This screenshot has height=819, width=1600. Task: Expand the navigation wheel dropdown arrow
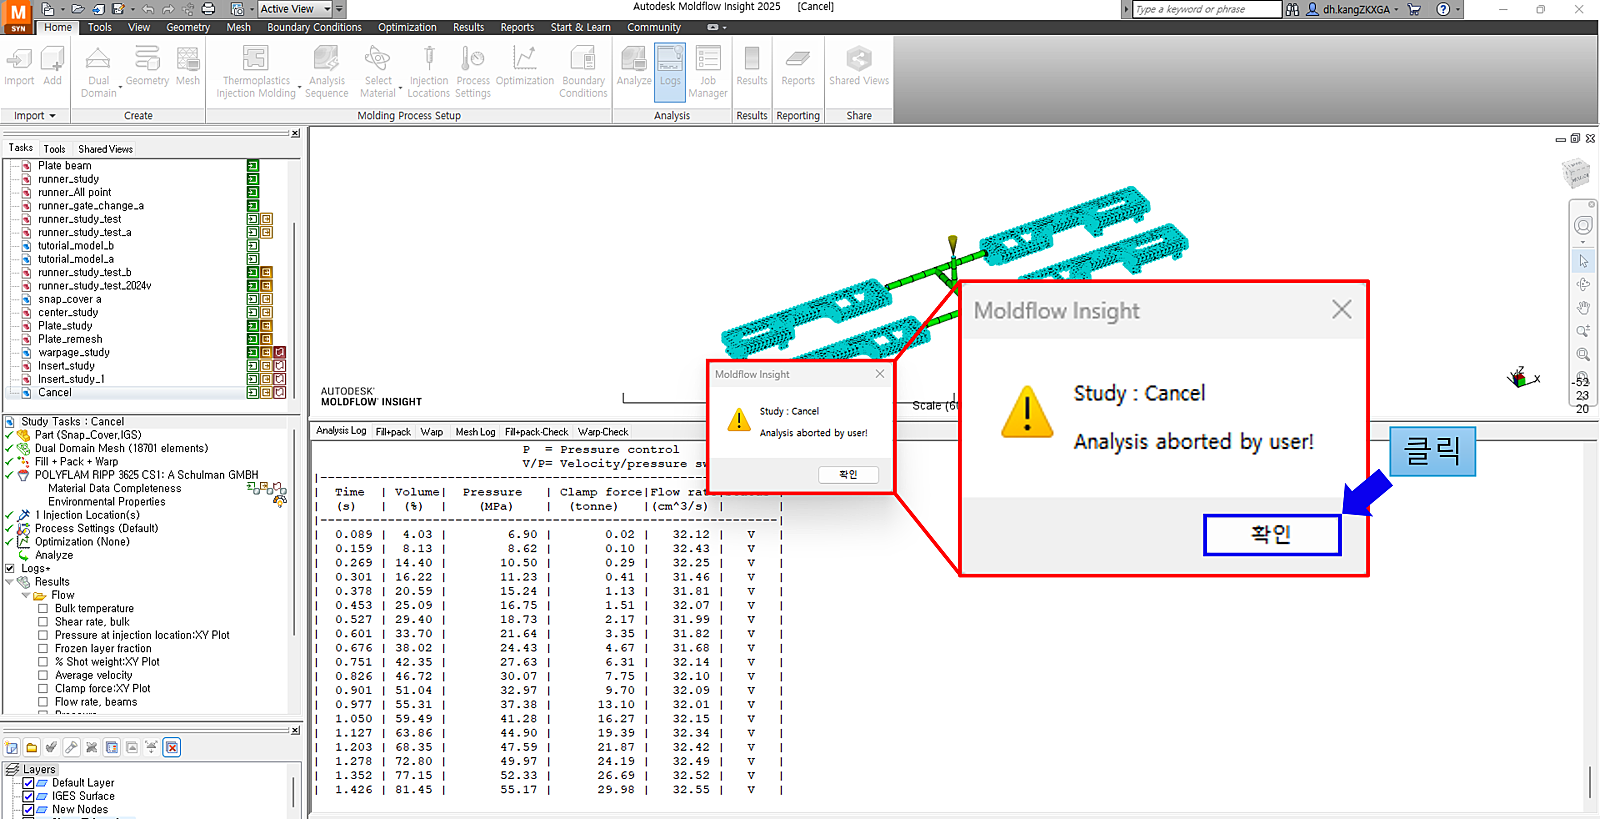pyautogui.click(x=1583, y=242)
